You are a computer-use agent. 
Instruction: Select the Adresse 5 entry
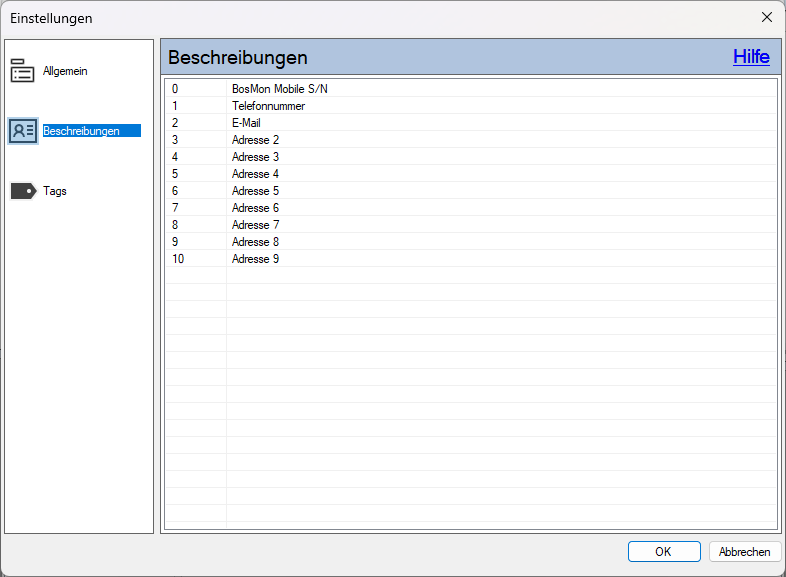click(471, 191)
